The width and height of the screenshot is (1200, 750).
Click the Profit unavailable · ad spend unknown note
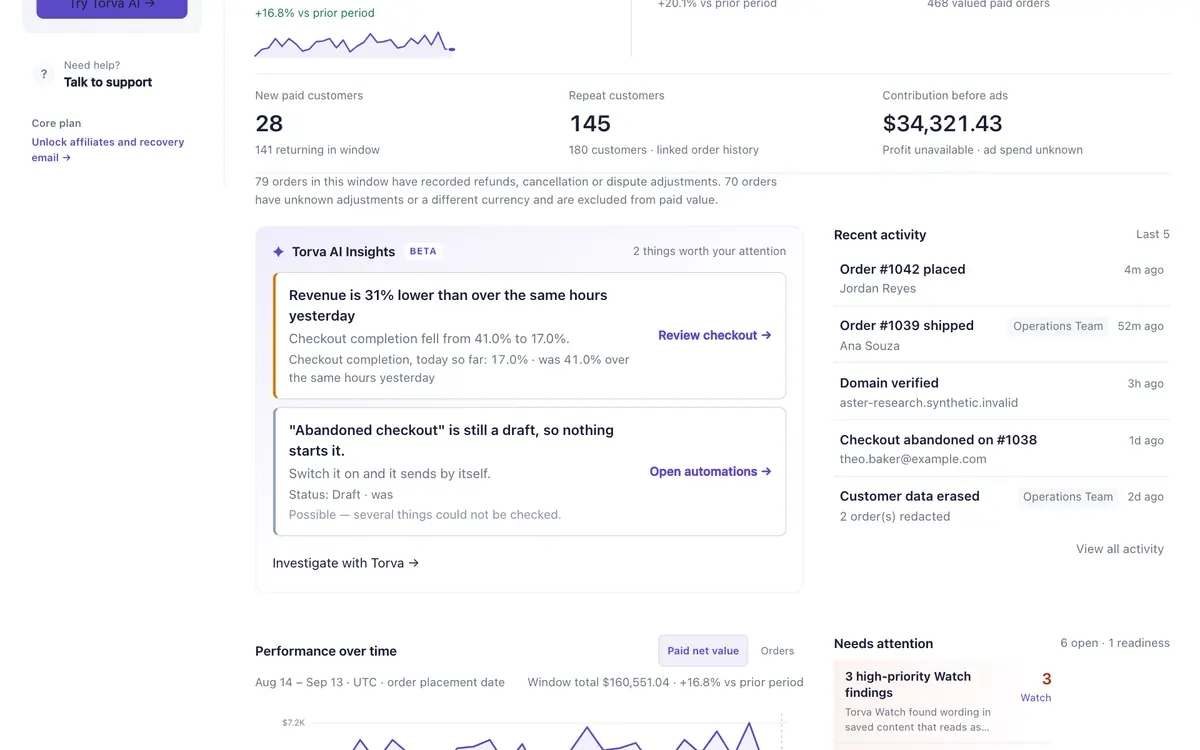[x=982, y=150]
